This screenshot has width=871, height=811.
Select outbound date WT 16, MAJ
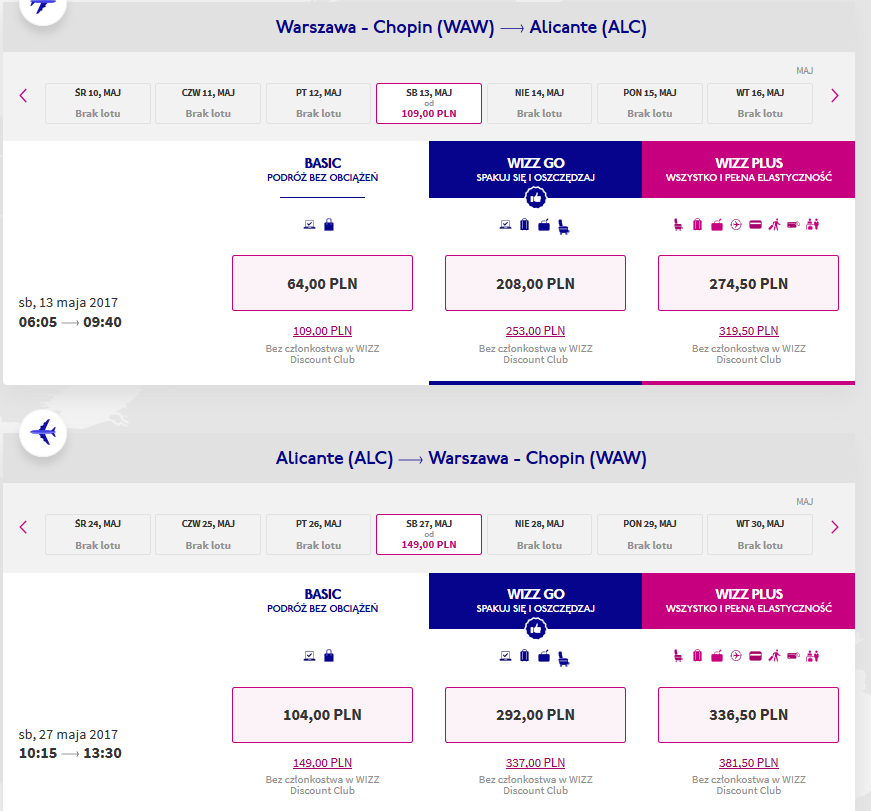click(760, 103)
